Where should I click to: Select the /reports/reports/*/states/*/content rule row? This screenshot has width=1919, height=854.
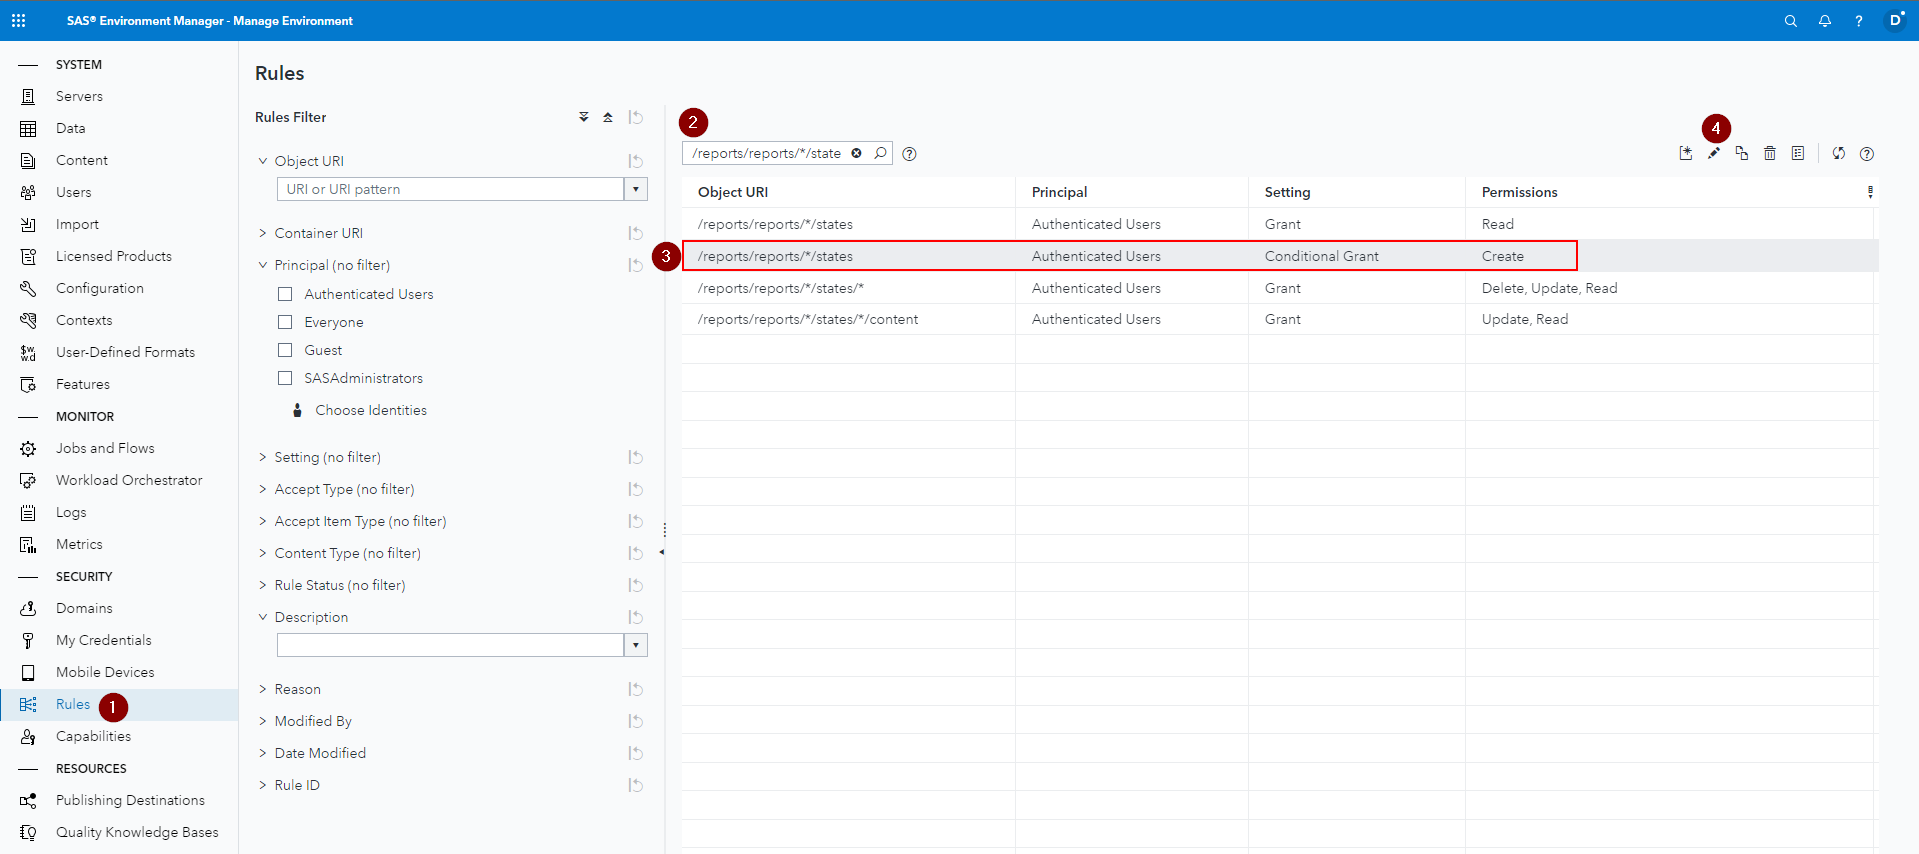point(807,319)
